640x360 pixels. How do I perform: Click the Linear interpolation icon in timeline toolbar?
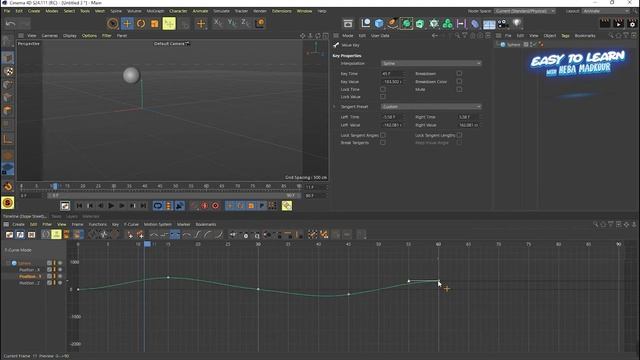click(153, 235)
